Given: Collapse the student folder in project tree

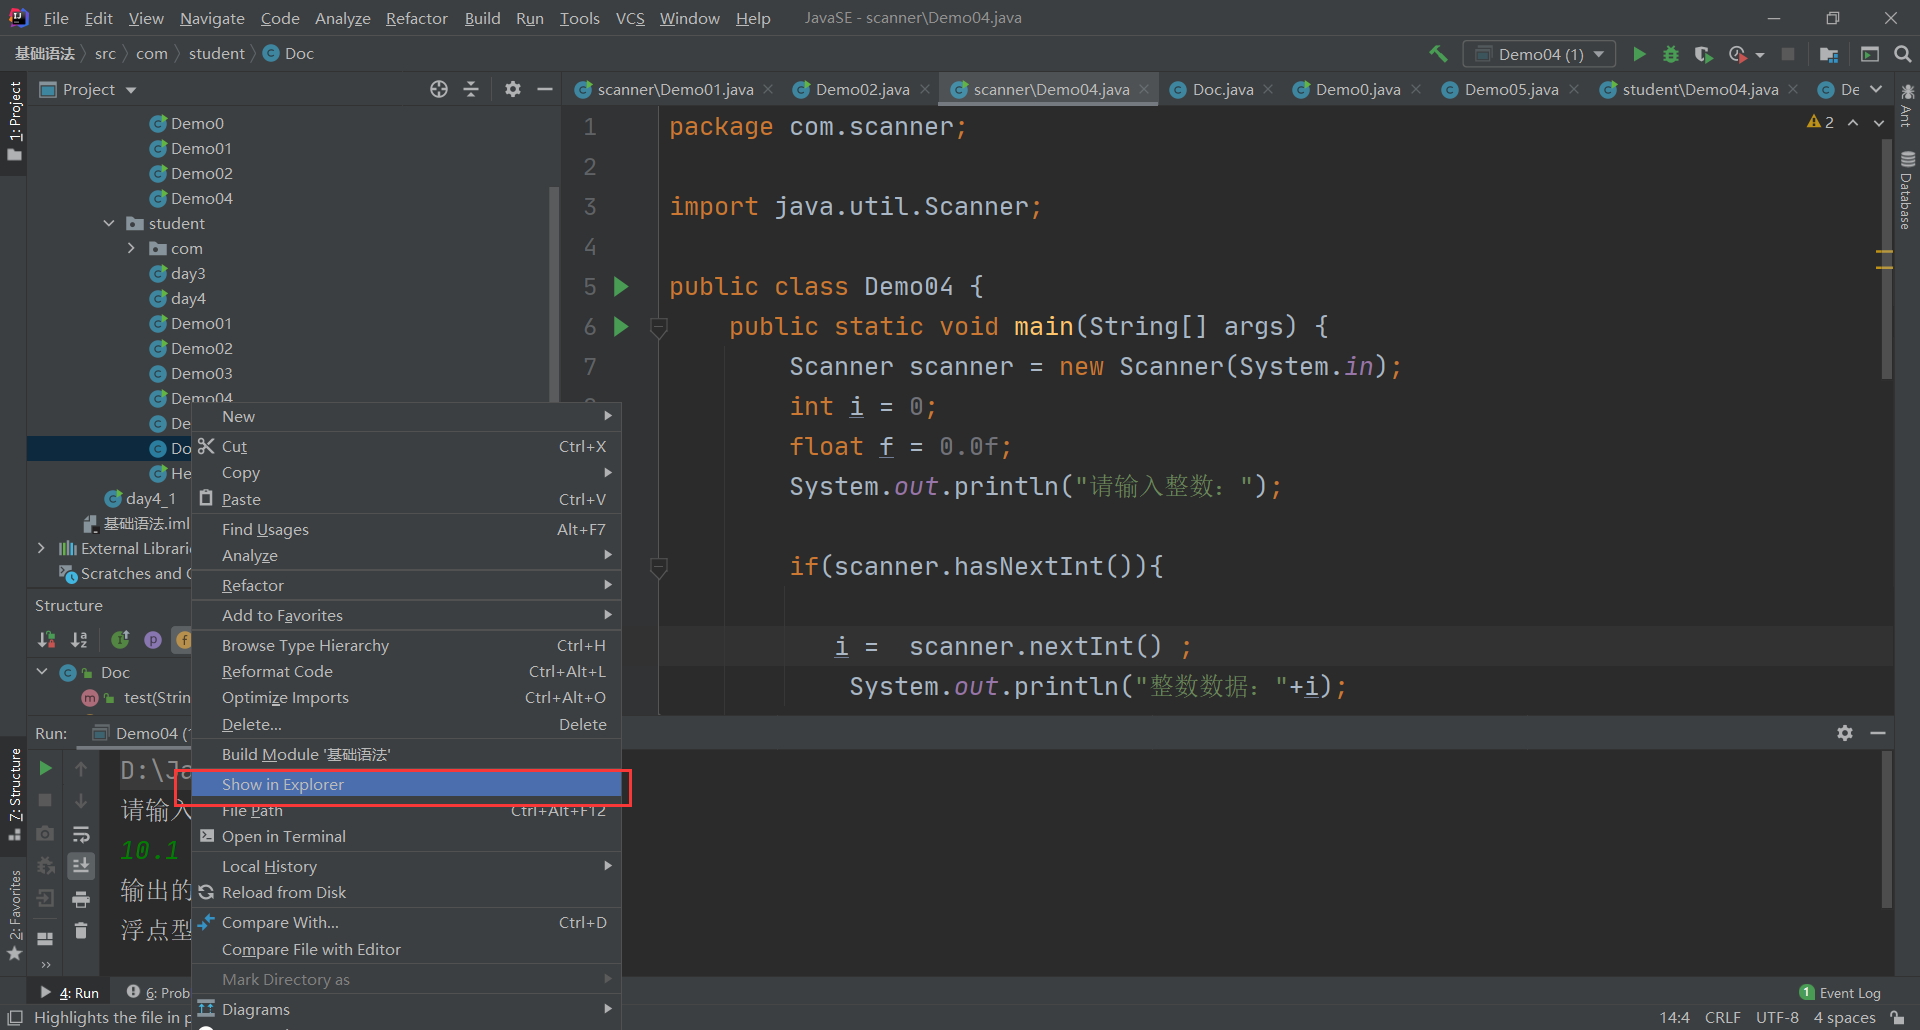Looking at the screenshot, I should click(109, 224).
